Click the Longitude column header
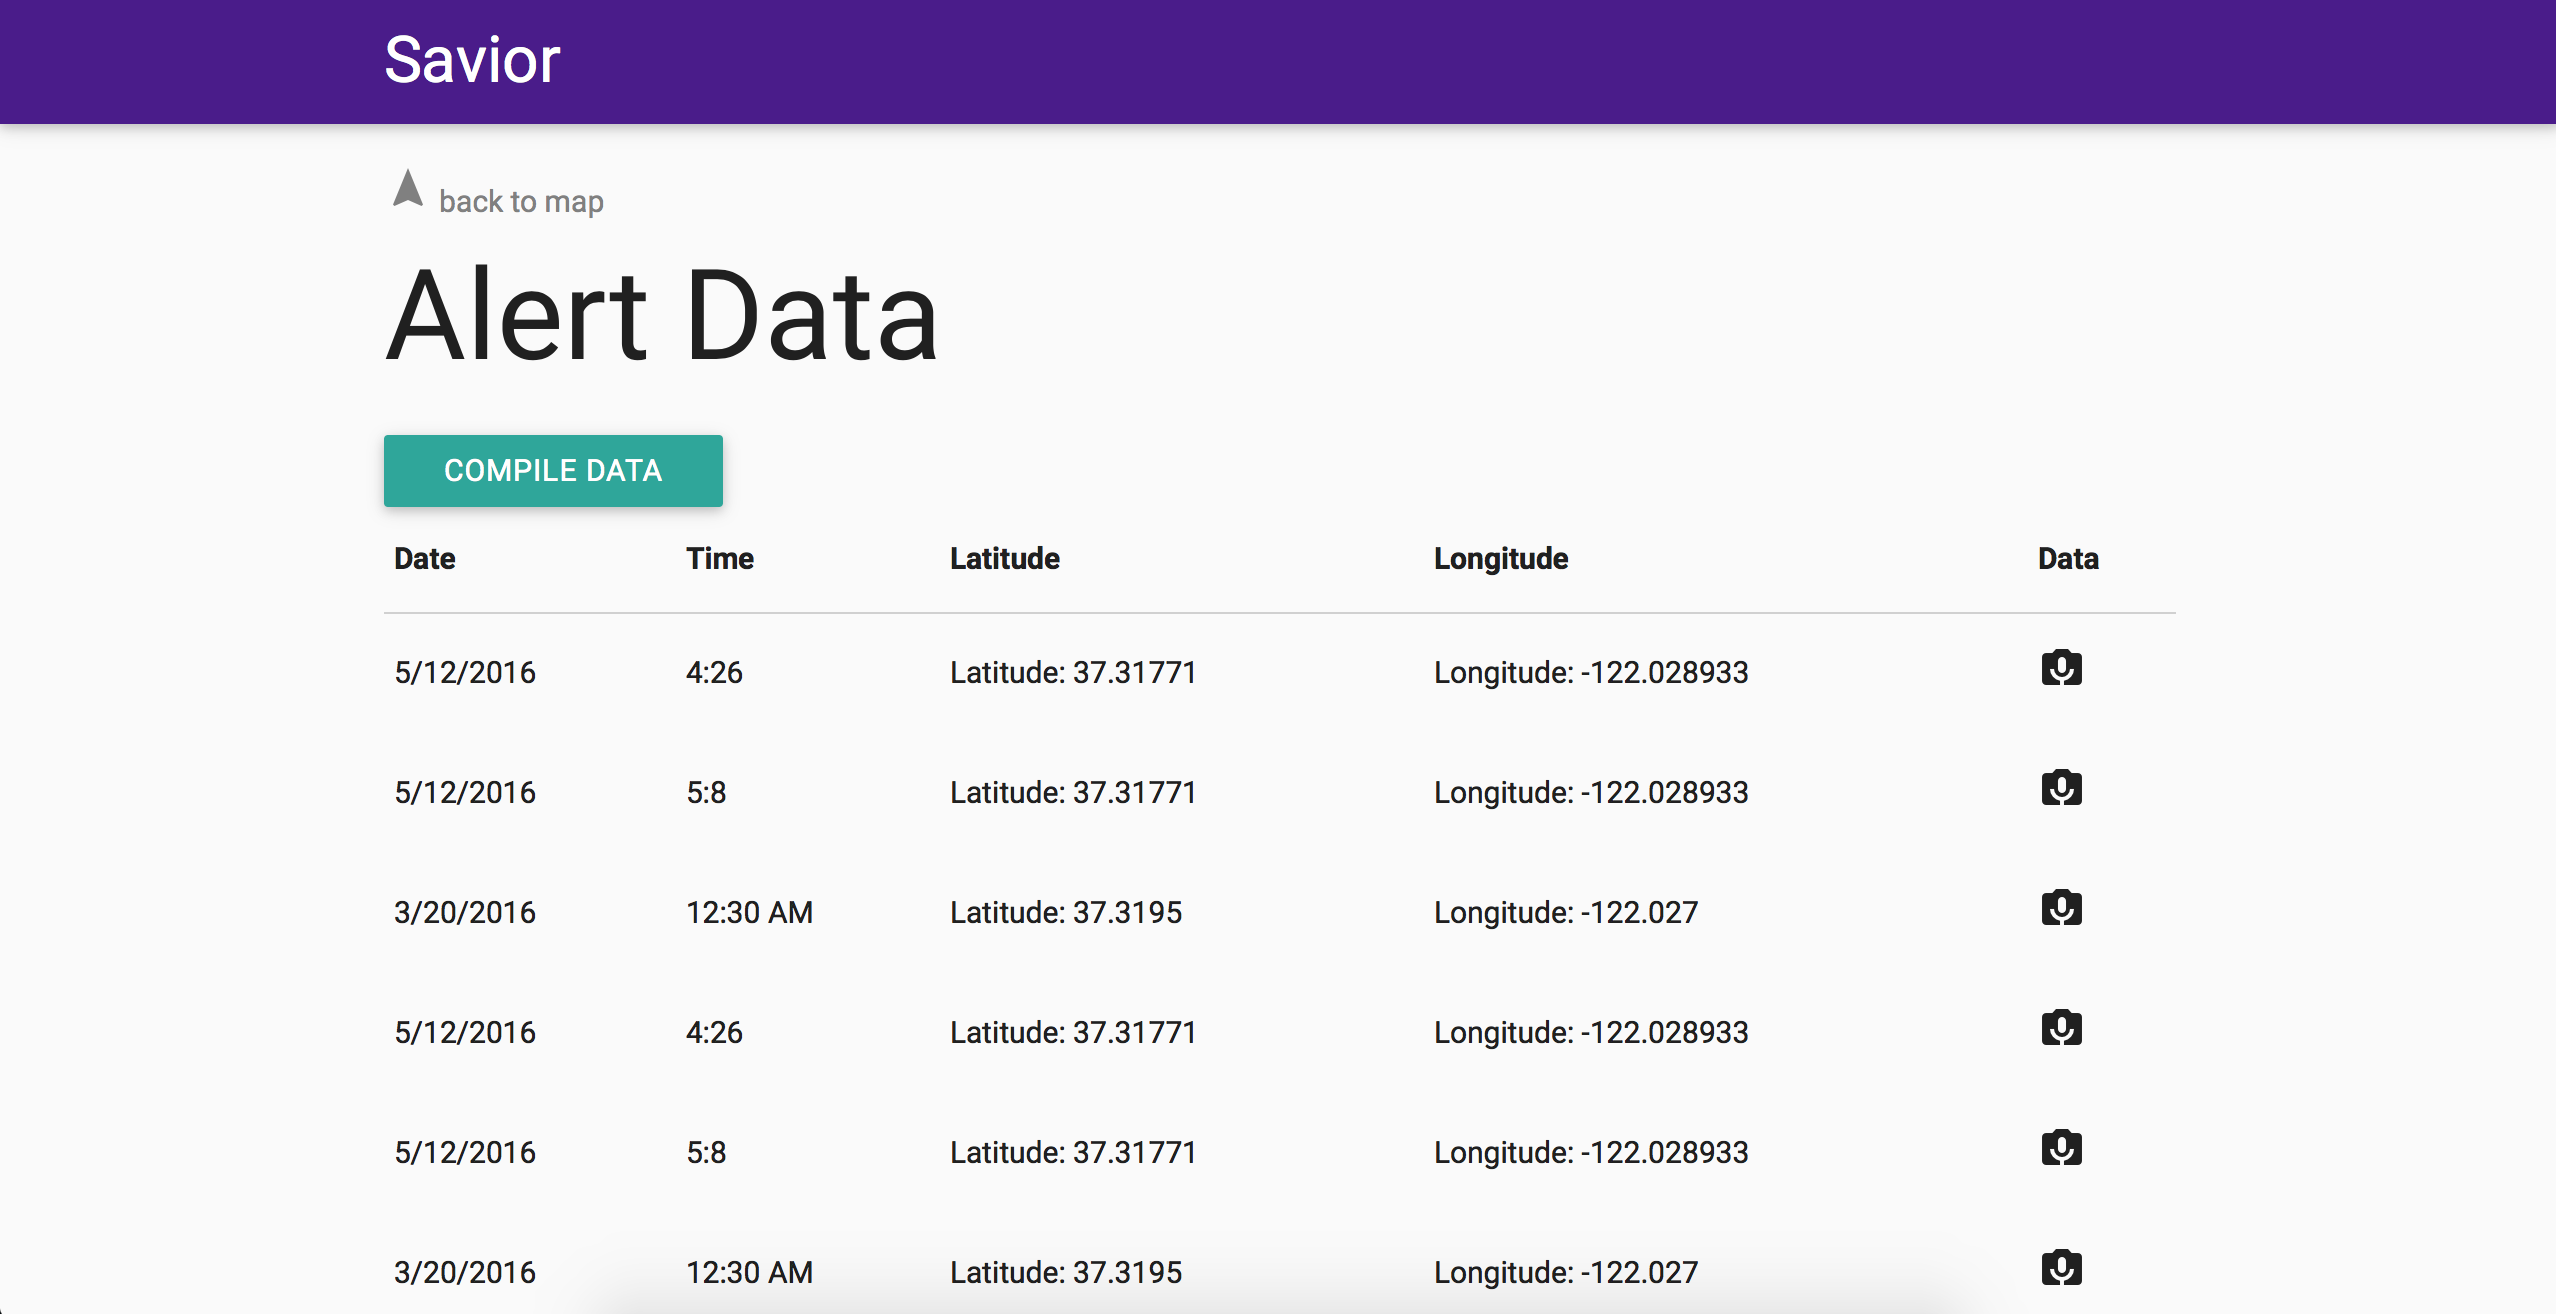The height and width of the screenshot is (1314, 2556). point(1501,558)
